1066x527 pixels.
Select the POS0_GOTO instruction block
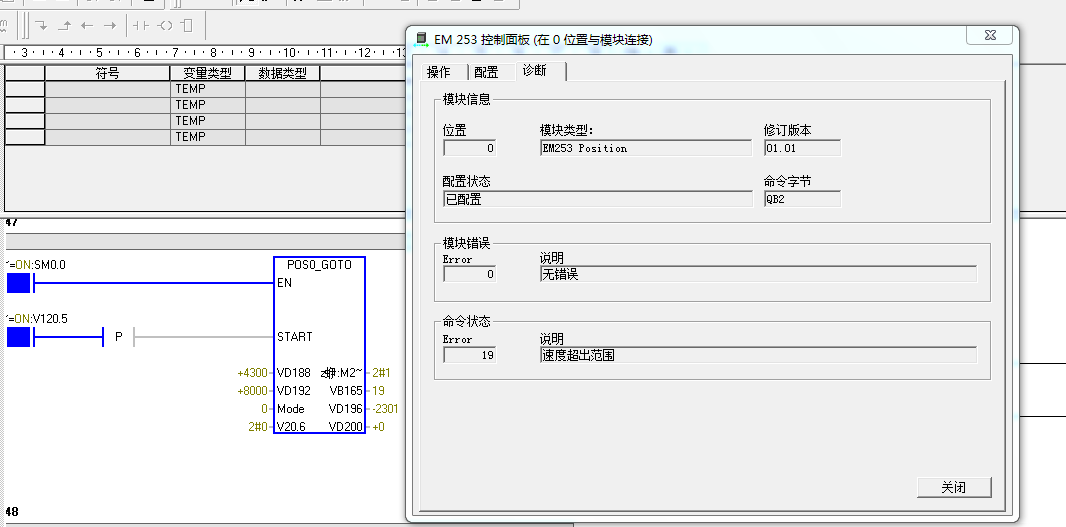click(319, 345)
